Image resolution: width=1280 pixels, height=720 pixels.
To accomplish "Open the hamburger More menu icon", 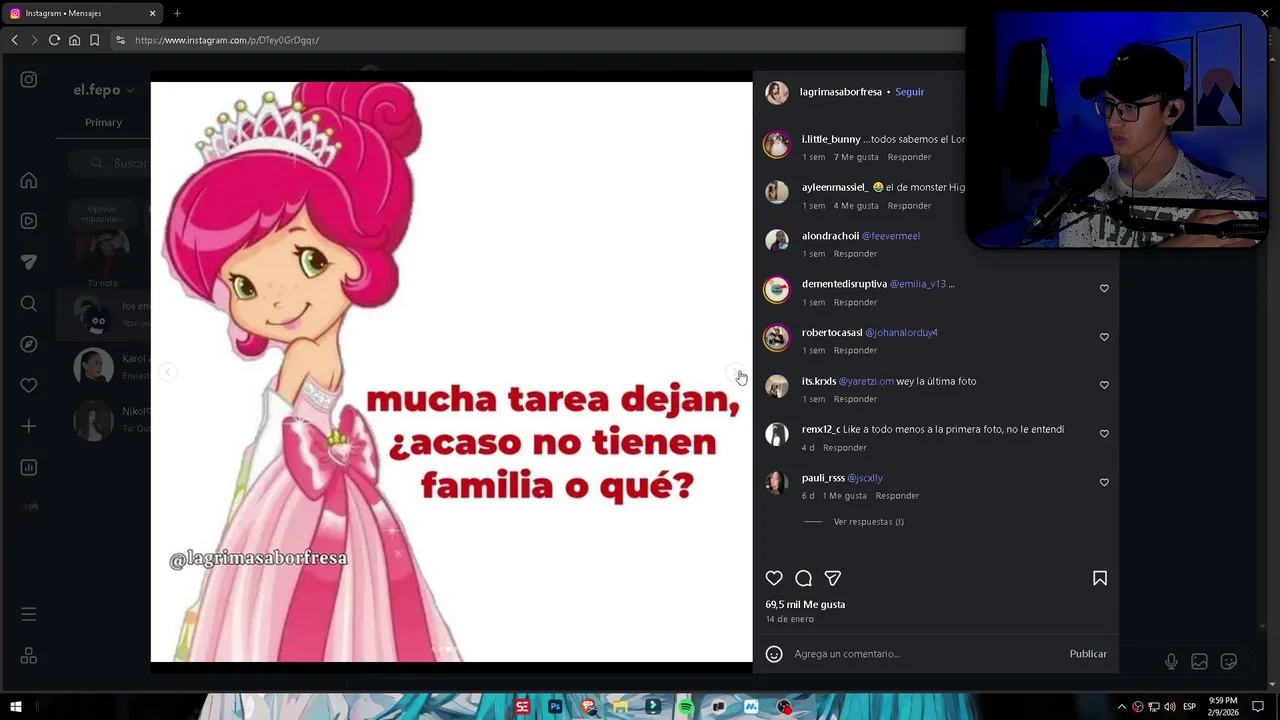I will coord(29,614).
